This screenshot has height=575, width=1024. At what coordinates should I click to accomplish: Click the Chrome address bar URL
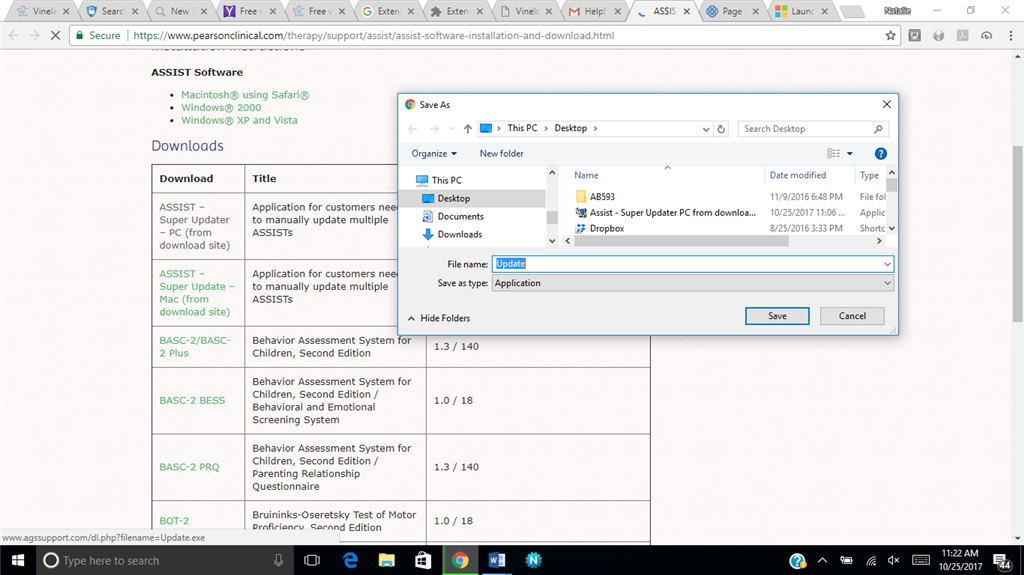click(x=374, y=35)
